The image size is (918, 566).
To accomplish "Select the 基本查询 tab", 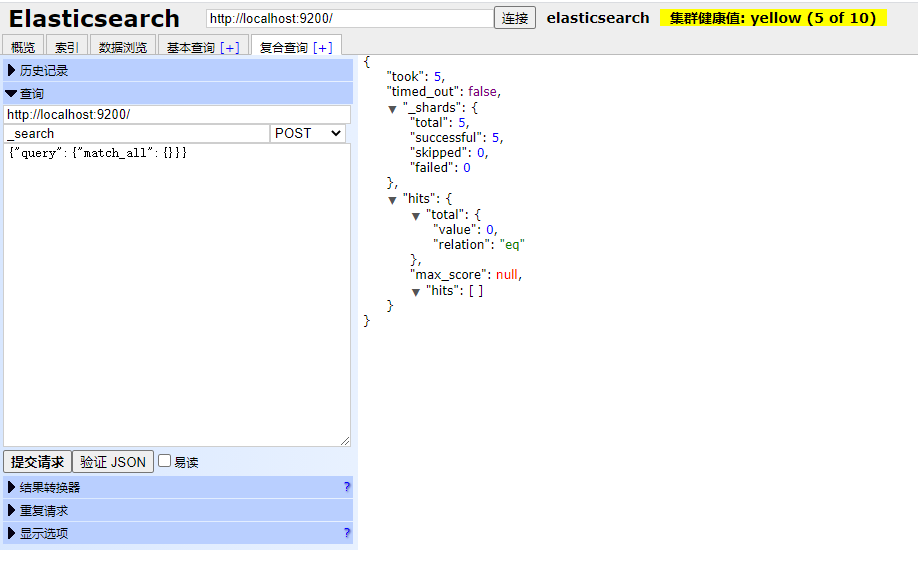I will pyautogui.click(x=191, y=47).
